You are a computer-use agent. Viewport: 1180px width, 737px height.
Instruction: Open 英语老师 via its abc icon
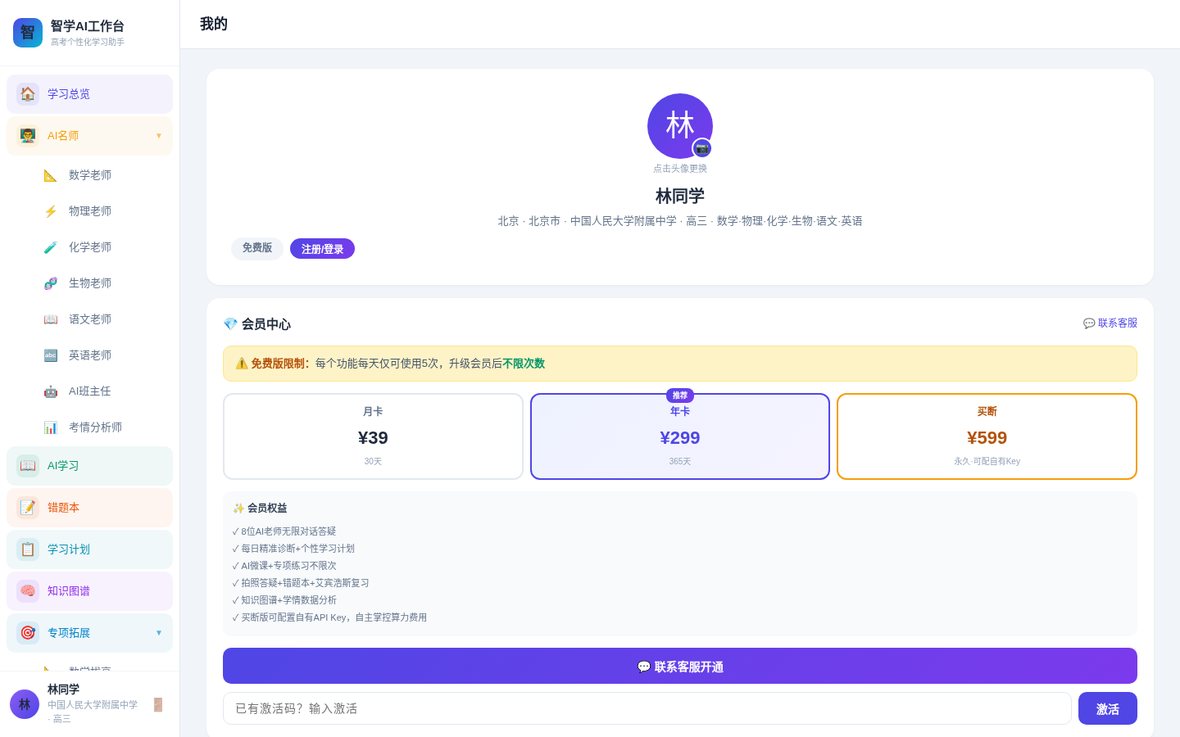50,355
